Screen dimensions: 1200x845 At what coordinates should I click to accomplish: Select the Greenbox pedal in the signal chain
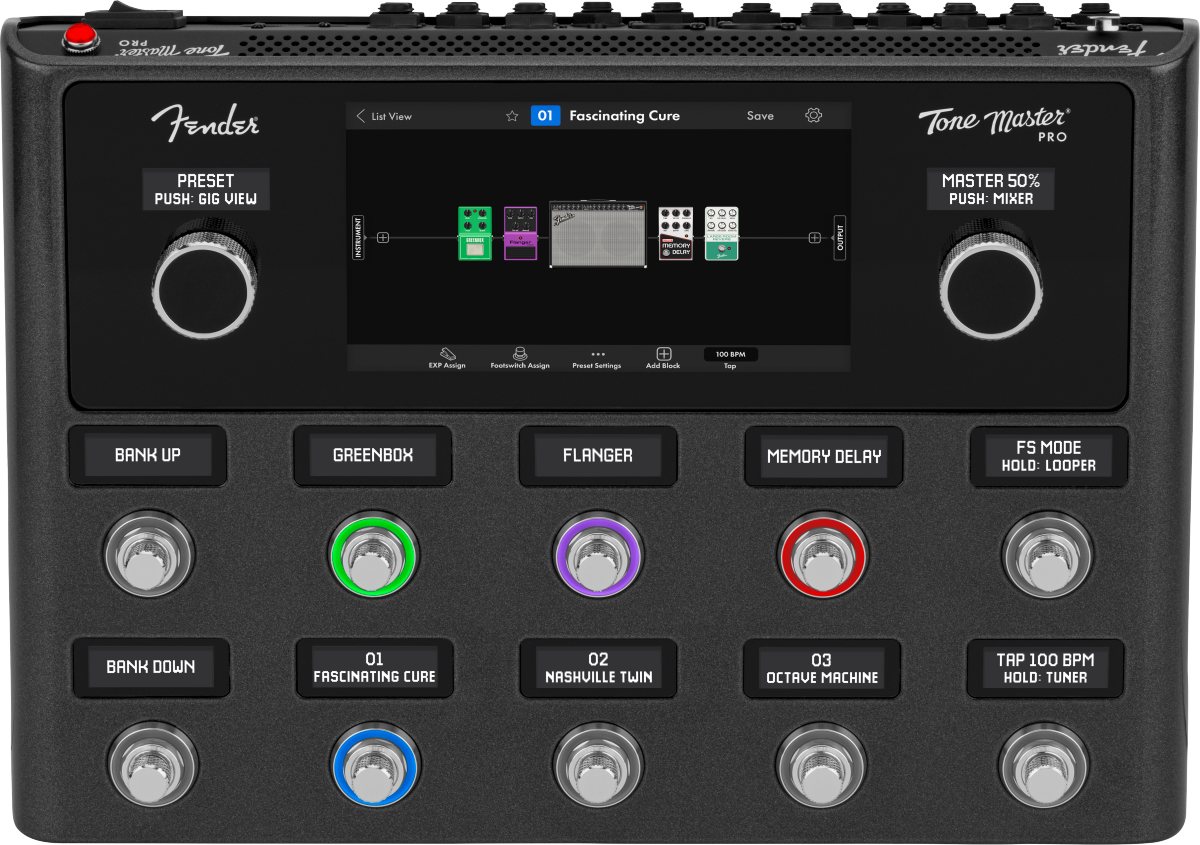coord(475,234)
